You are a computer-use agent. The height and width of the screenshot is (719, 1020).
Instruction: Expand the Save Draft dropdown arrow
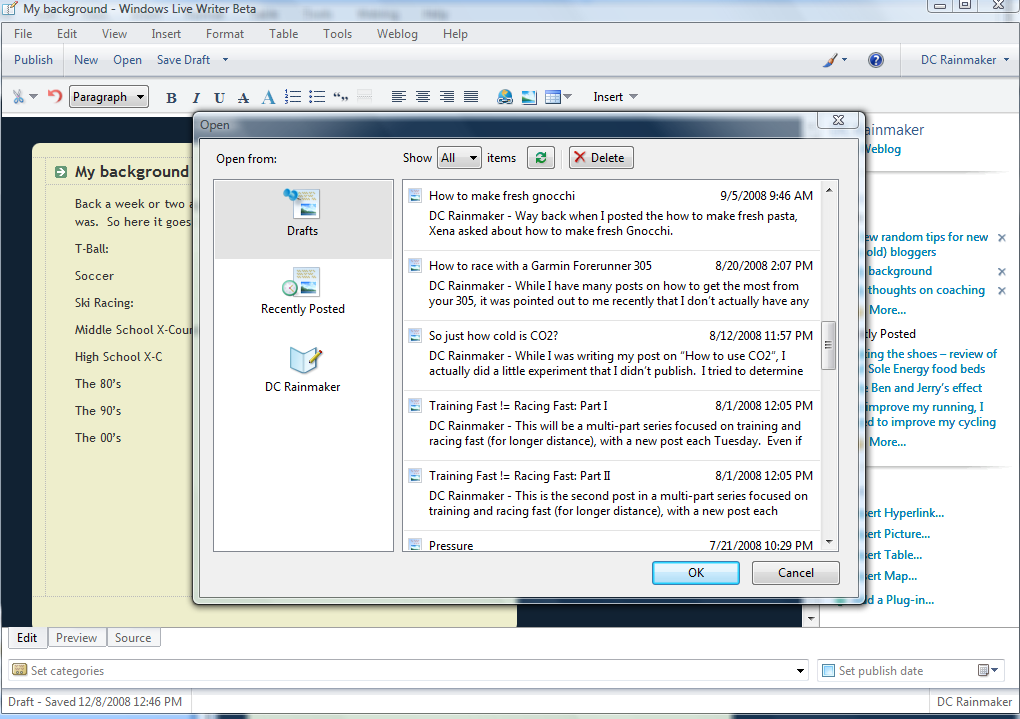[225, 60]
